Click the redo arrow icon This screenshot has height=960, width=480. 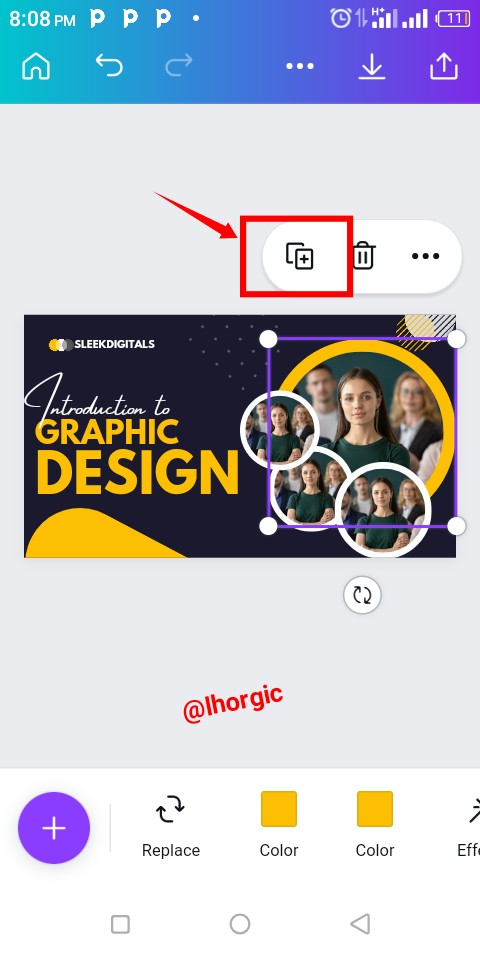[x=179, y=66]
